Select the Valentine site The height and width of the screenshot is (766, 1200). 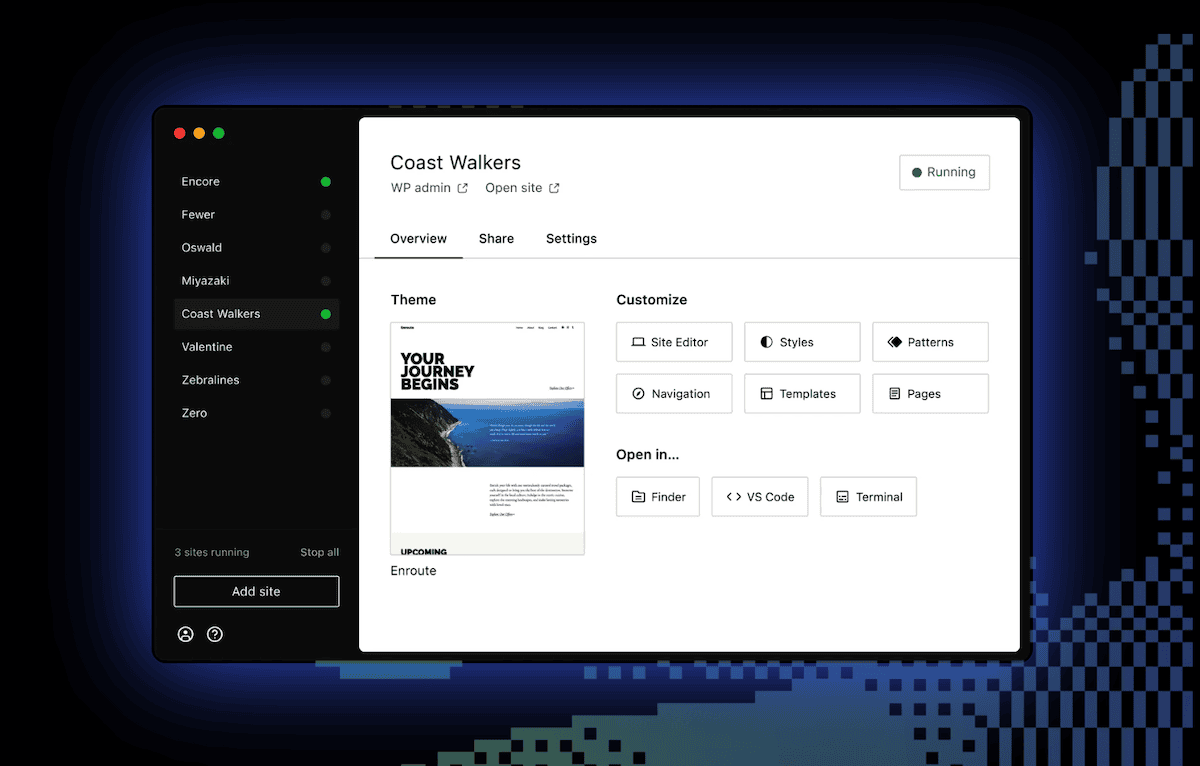[x=256, y=347]
